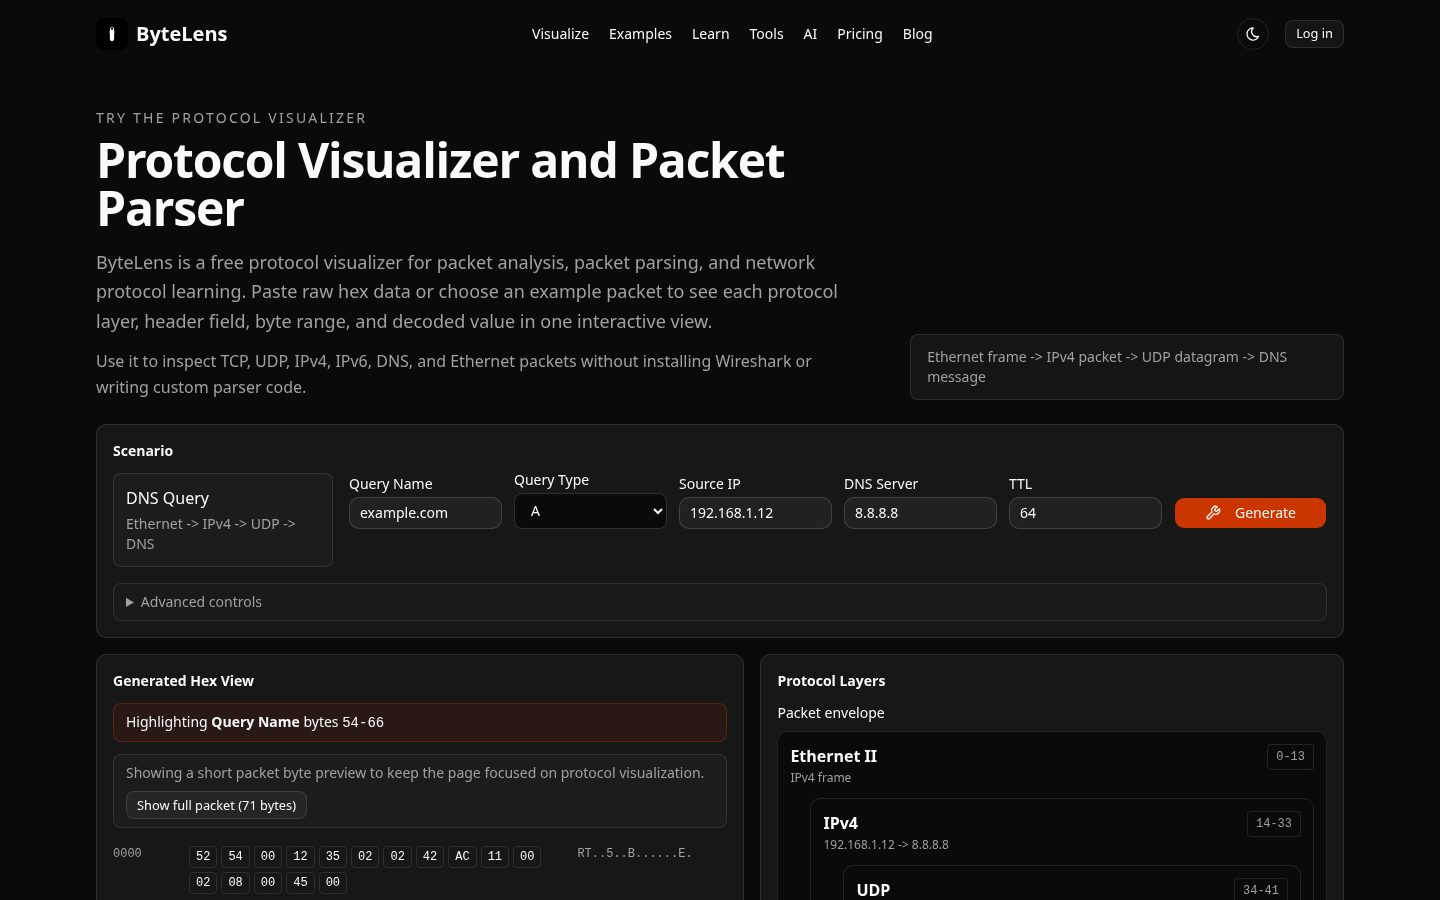
Task: Click the ASCII preview text RT..5..B......E.
Action: tap(635, 853)
